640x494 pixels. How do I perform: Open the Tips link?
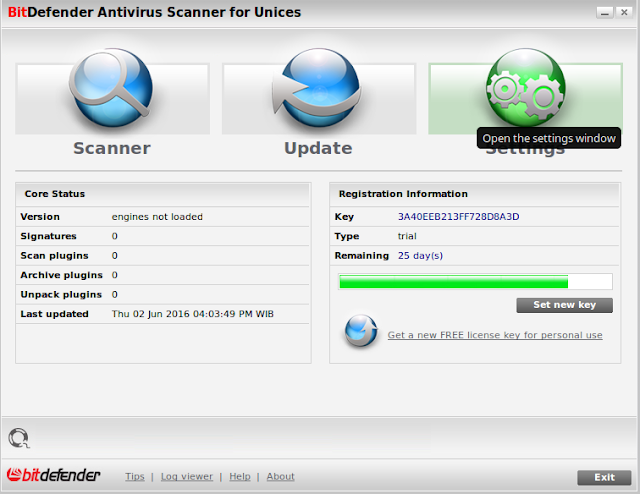click(135, 477)
